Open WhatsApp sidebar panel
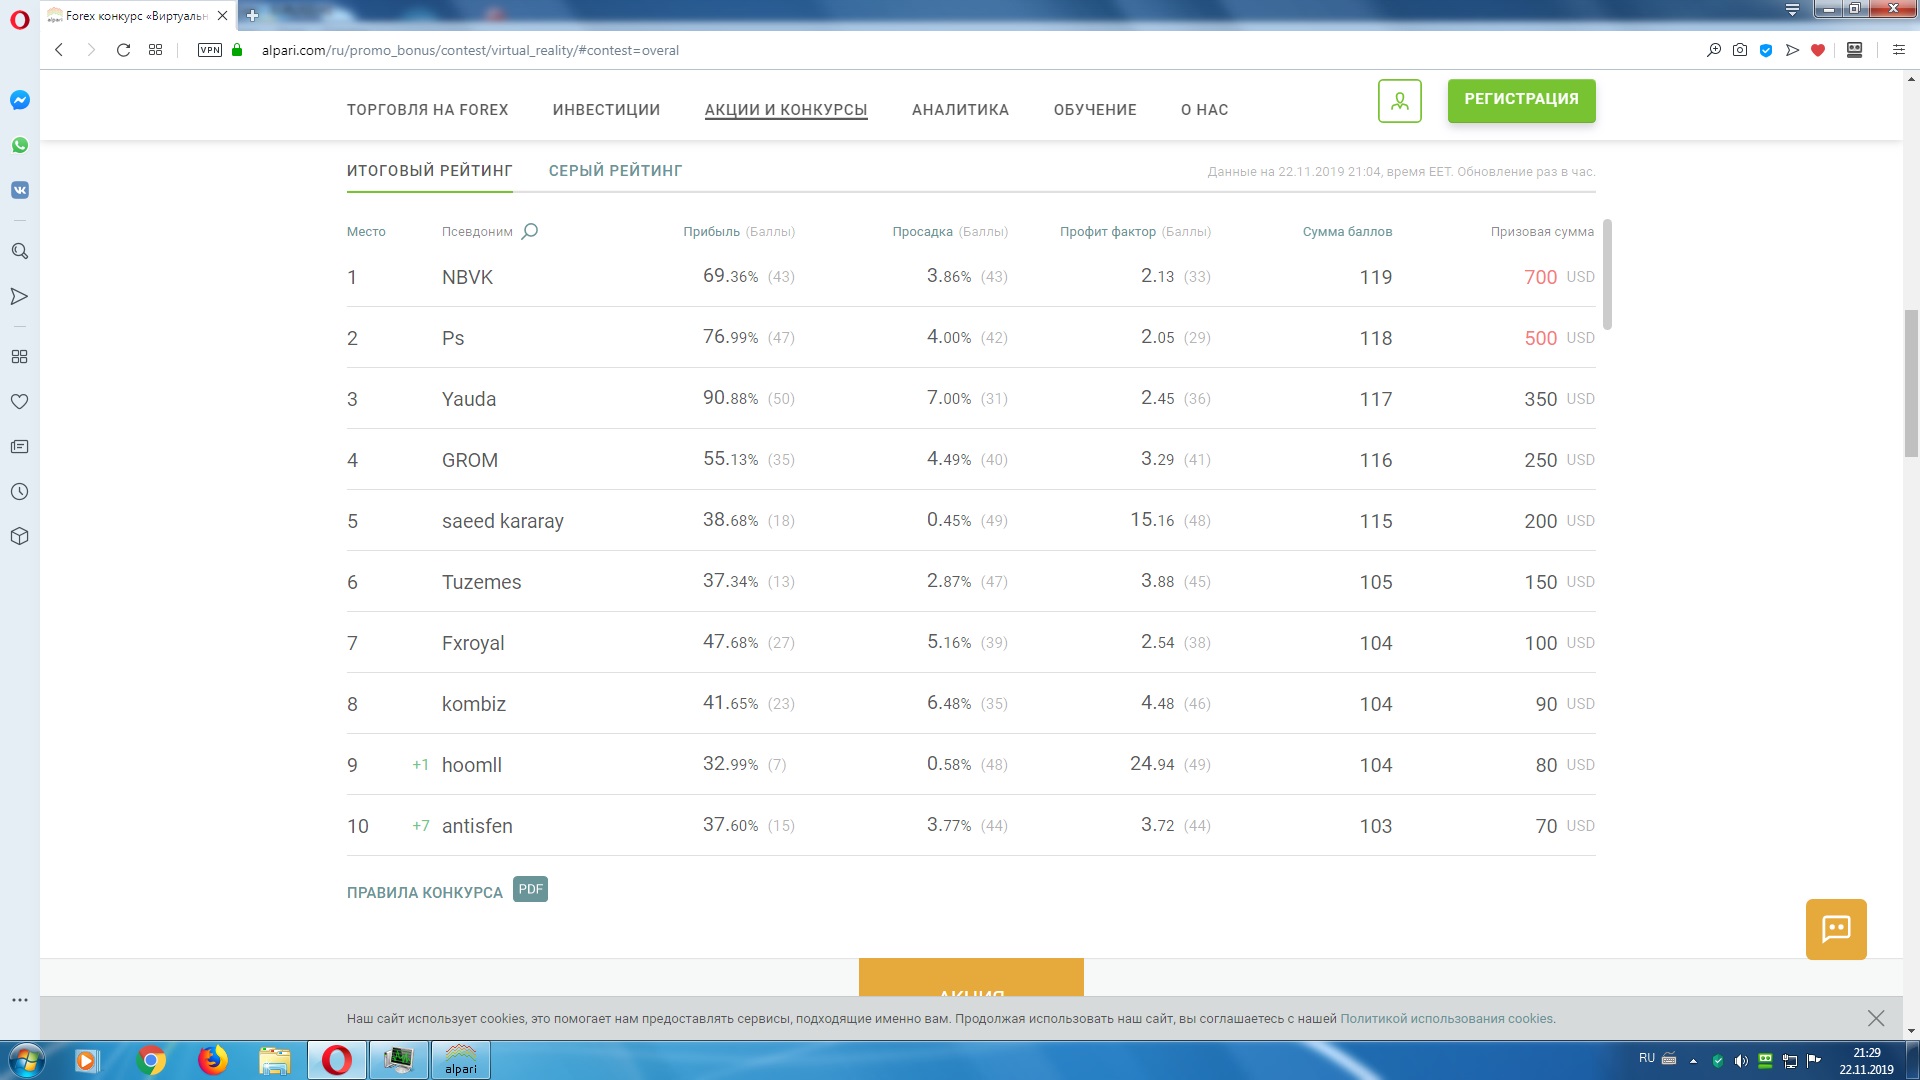This screenshot has width=1920, height=1080. pyautogui.click(x=20, y=145)
